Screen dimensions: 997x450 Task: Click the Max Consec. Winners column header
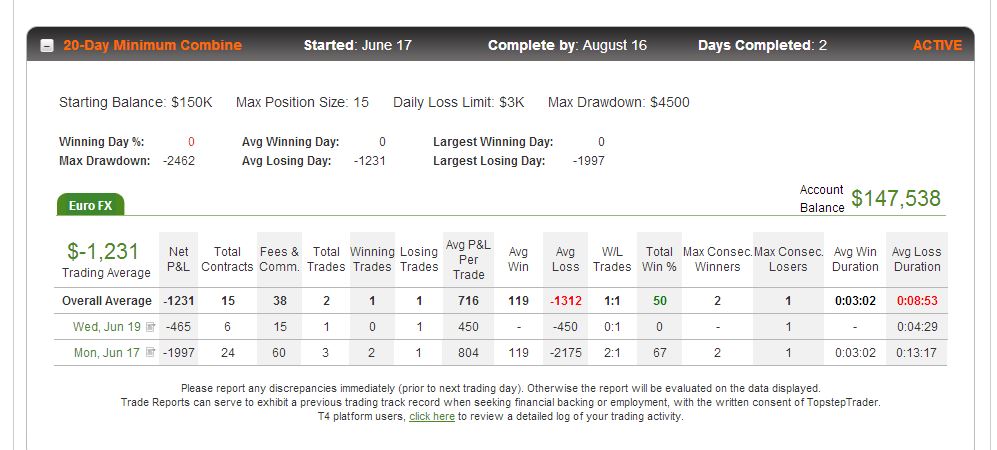[x=717, y=259]
